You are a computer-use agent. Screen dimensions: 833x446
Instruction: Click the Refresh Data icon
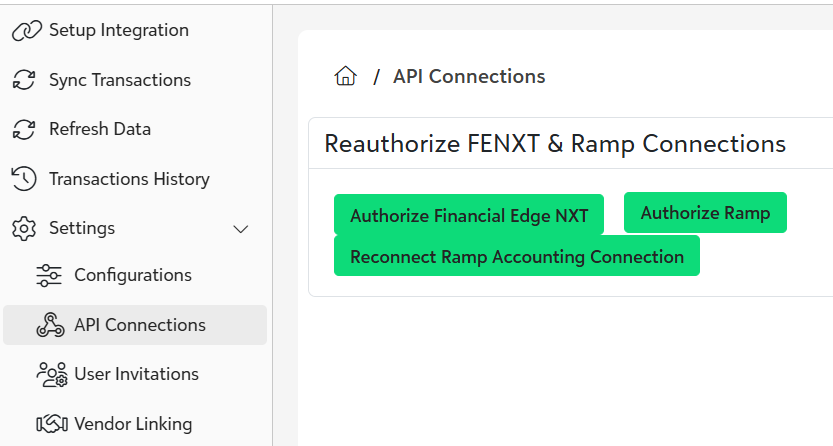24,130
